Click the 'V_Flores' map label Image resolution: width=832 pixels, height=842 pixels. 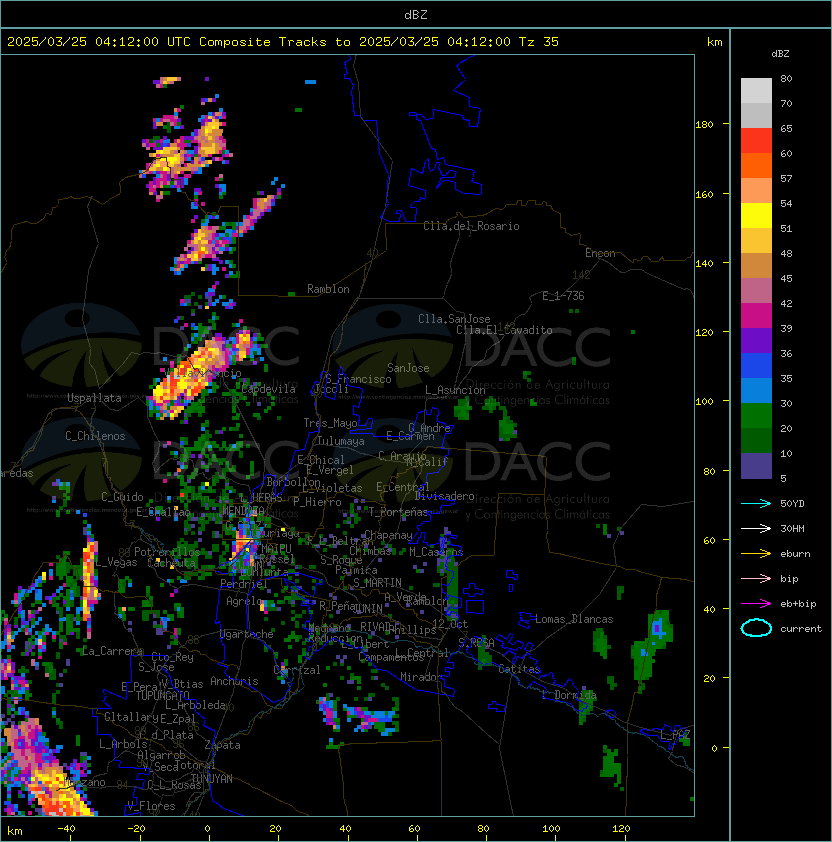(151, 806)
